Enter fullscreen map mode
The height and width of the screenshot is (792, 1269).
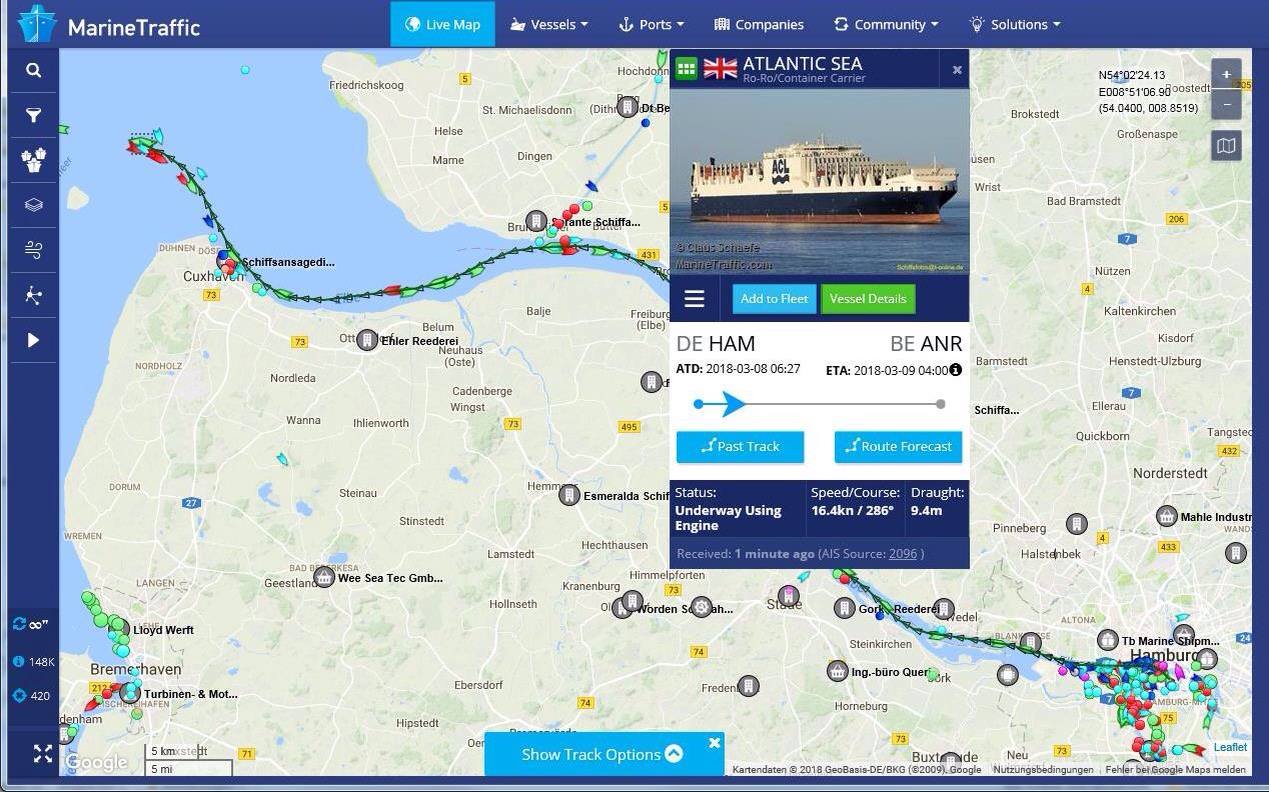[x=43, y=754]
